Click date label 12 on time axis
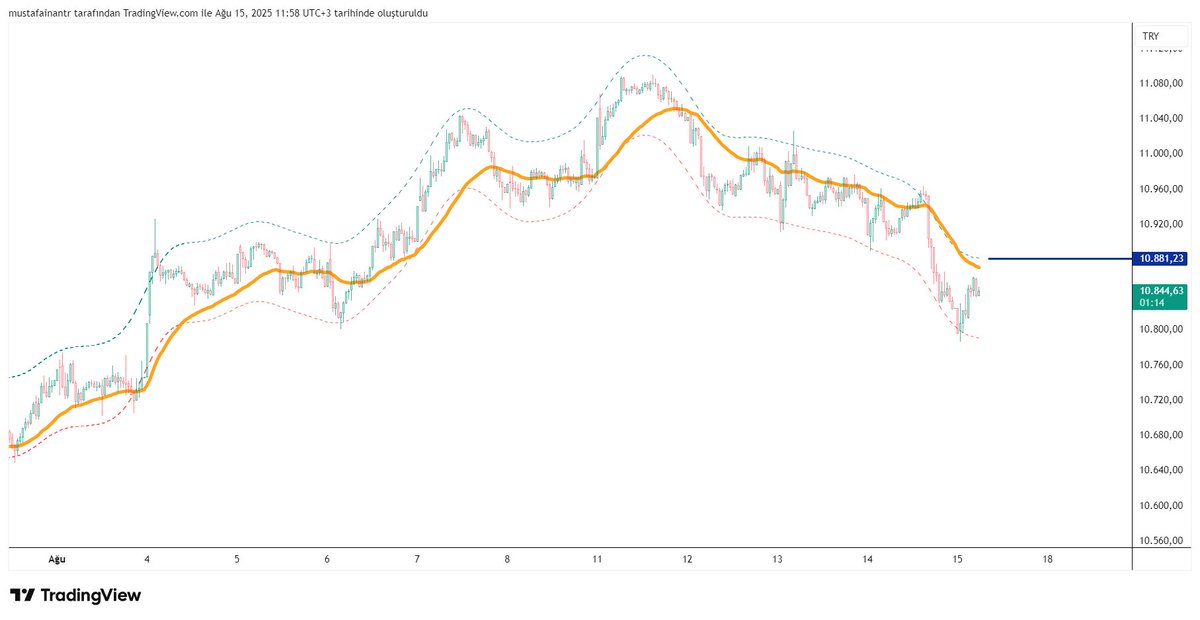Screen dimensions: 1200x620 click(687, 560)
